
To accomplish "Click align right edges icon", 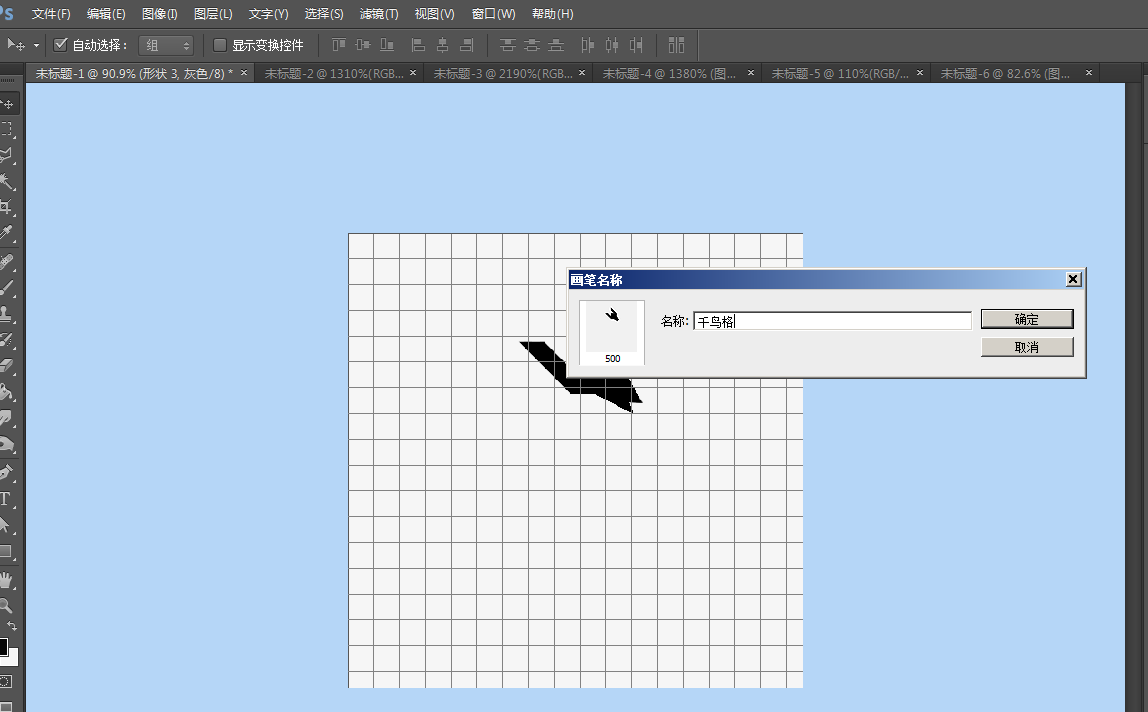I will coord(466,45).
